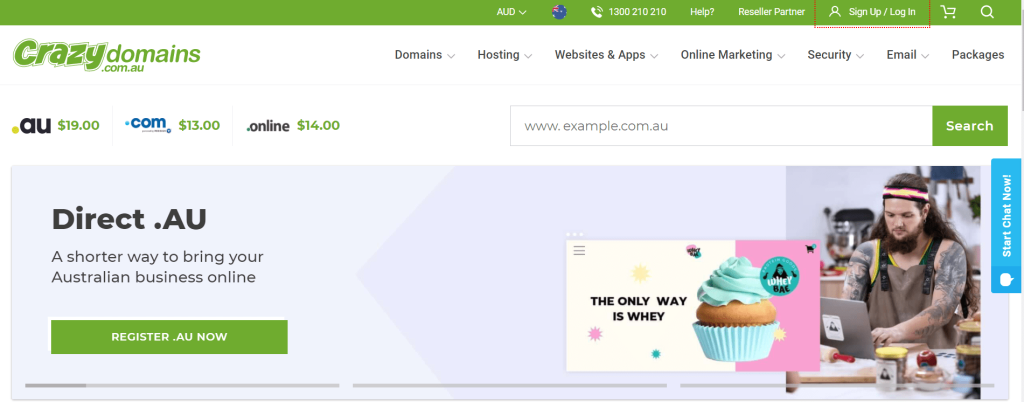Image resolution: width=1024 pixels, height=402 pixels.
Task: Open the Packages menu item
Action: 978,55
